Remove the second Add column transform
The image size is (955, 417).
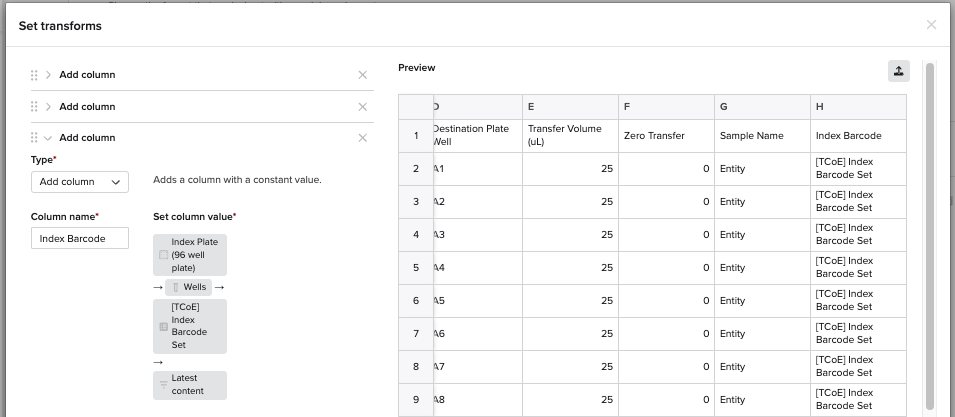(x=362, y=107)
